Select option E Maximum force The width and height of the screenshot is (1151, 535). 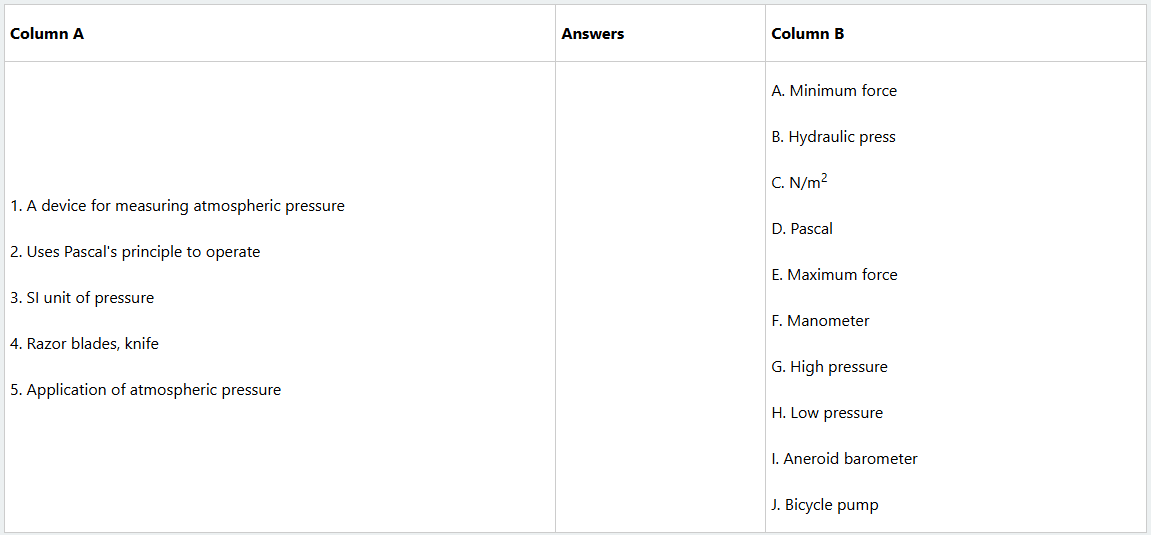834,275
